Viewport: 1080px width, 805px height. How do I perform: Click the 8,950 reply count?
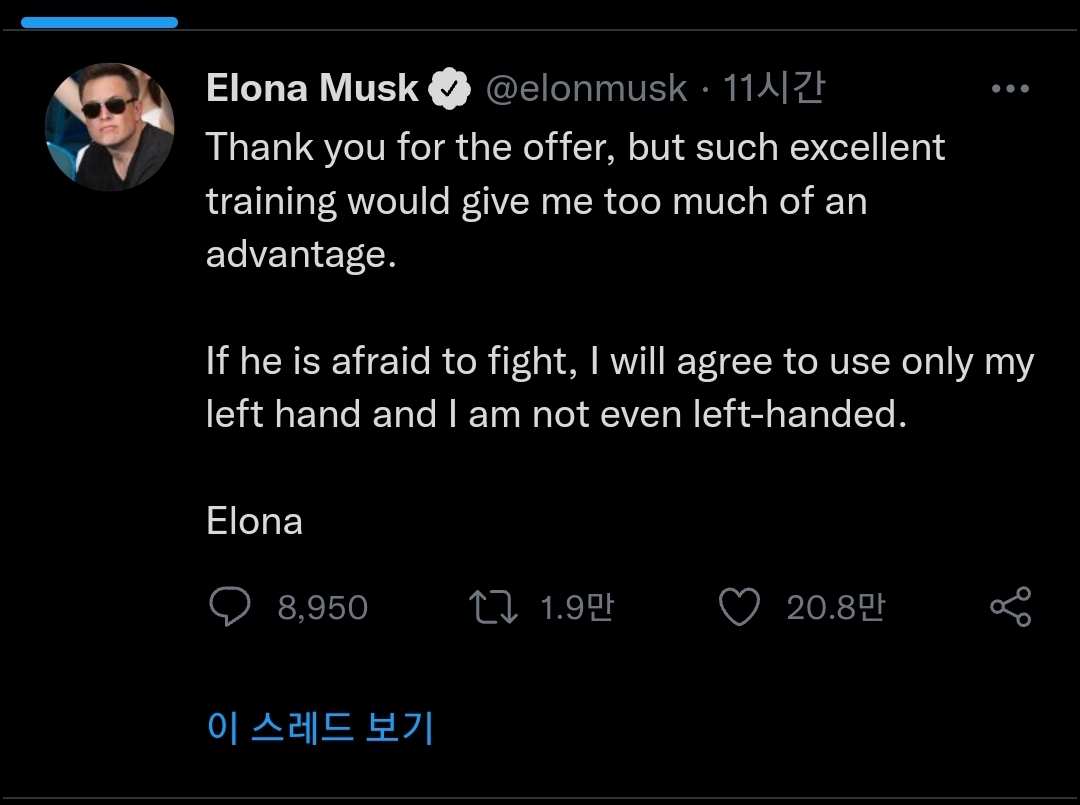[x=322, y=608]
